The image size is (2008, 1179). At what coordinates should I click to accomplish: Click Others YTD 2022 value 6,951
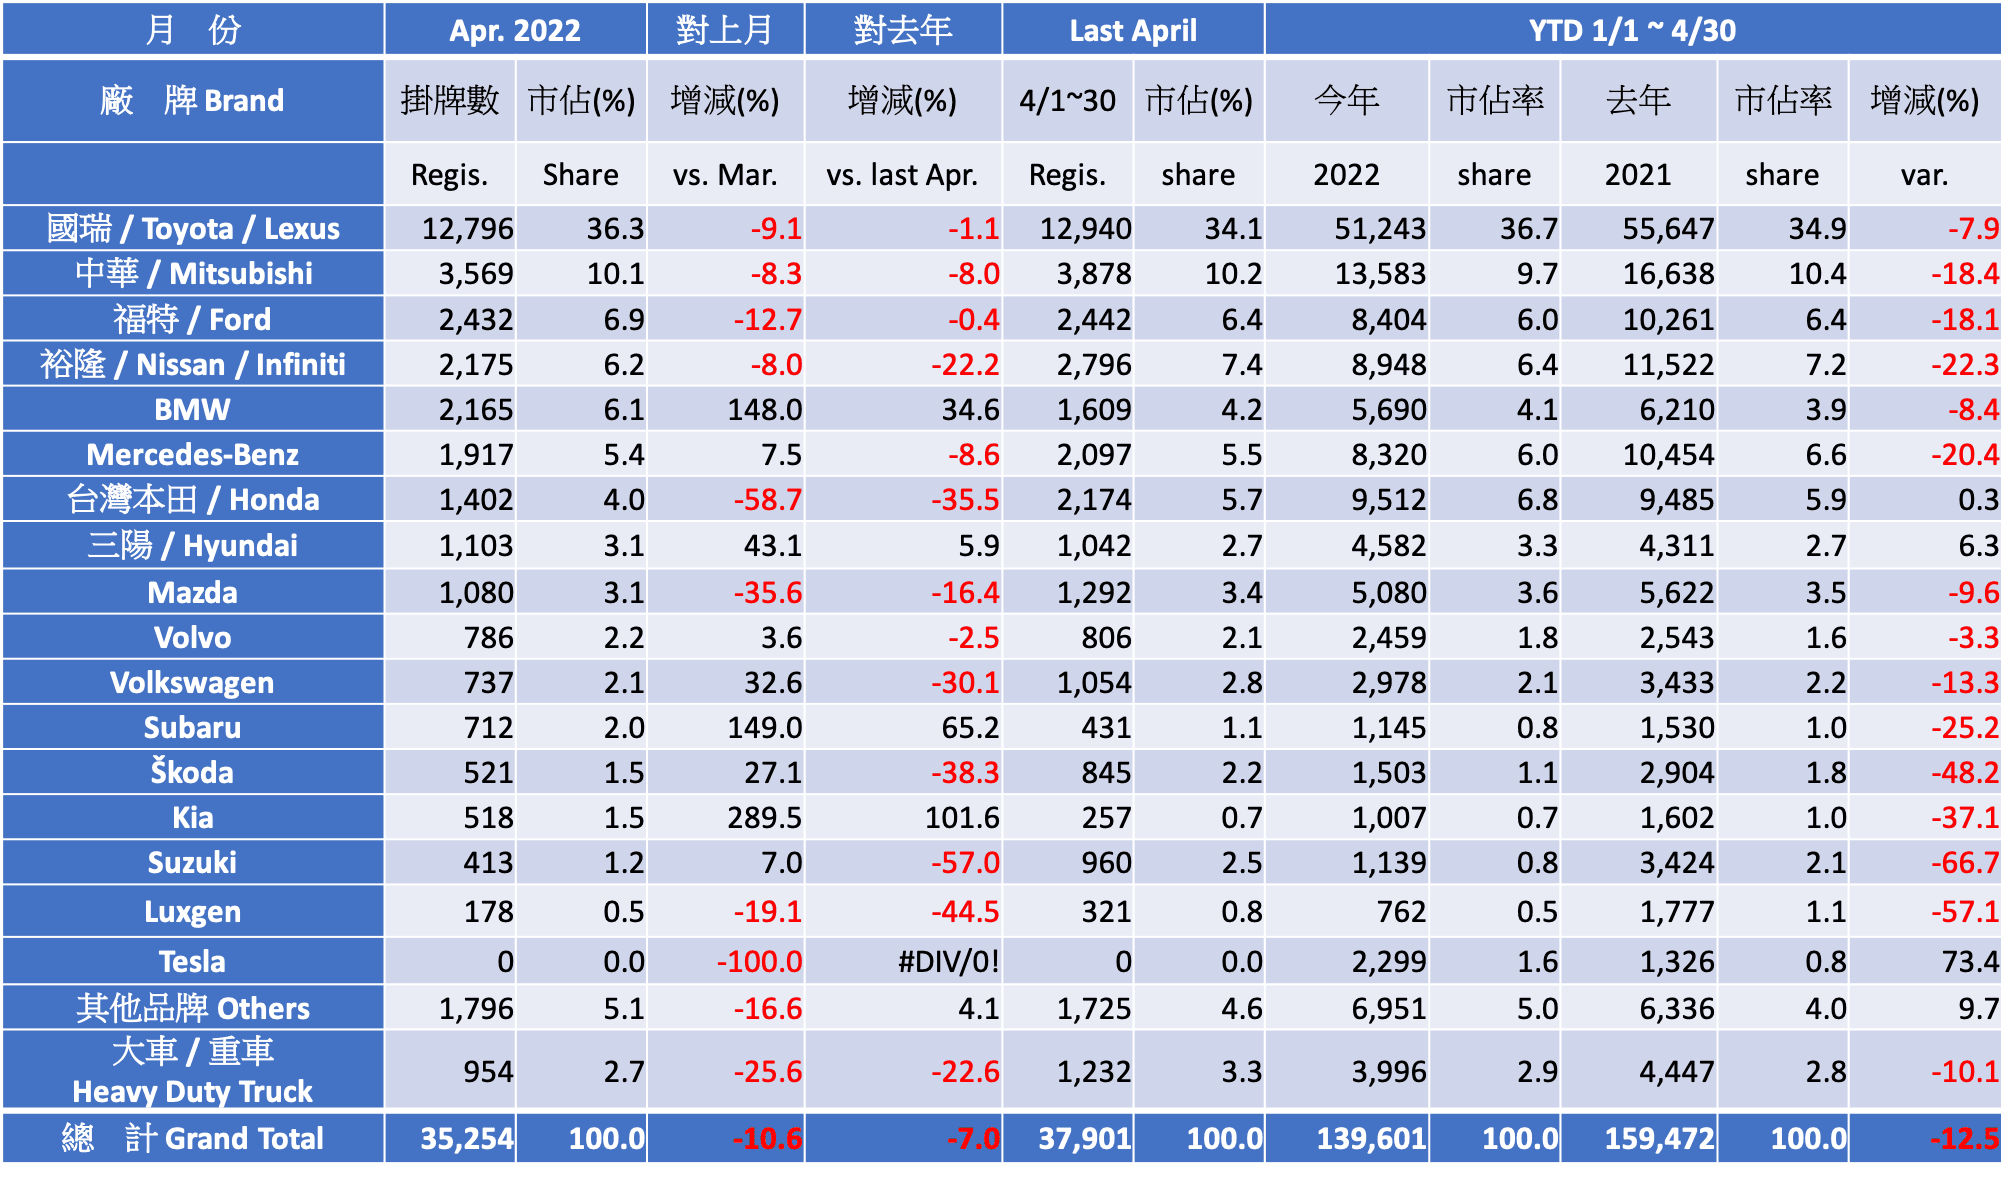(x=1389, y=1009)
